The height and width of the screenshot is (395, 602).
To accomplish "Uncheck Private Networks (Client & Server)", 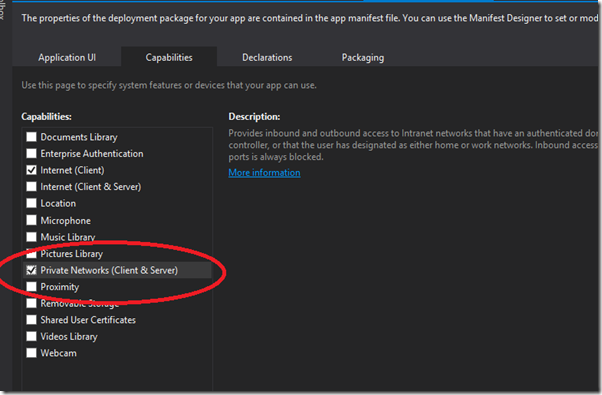I will coord(31,270).
